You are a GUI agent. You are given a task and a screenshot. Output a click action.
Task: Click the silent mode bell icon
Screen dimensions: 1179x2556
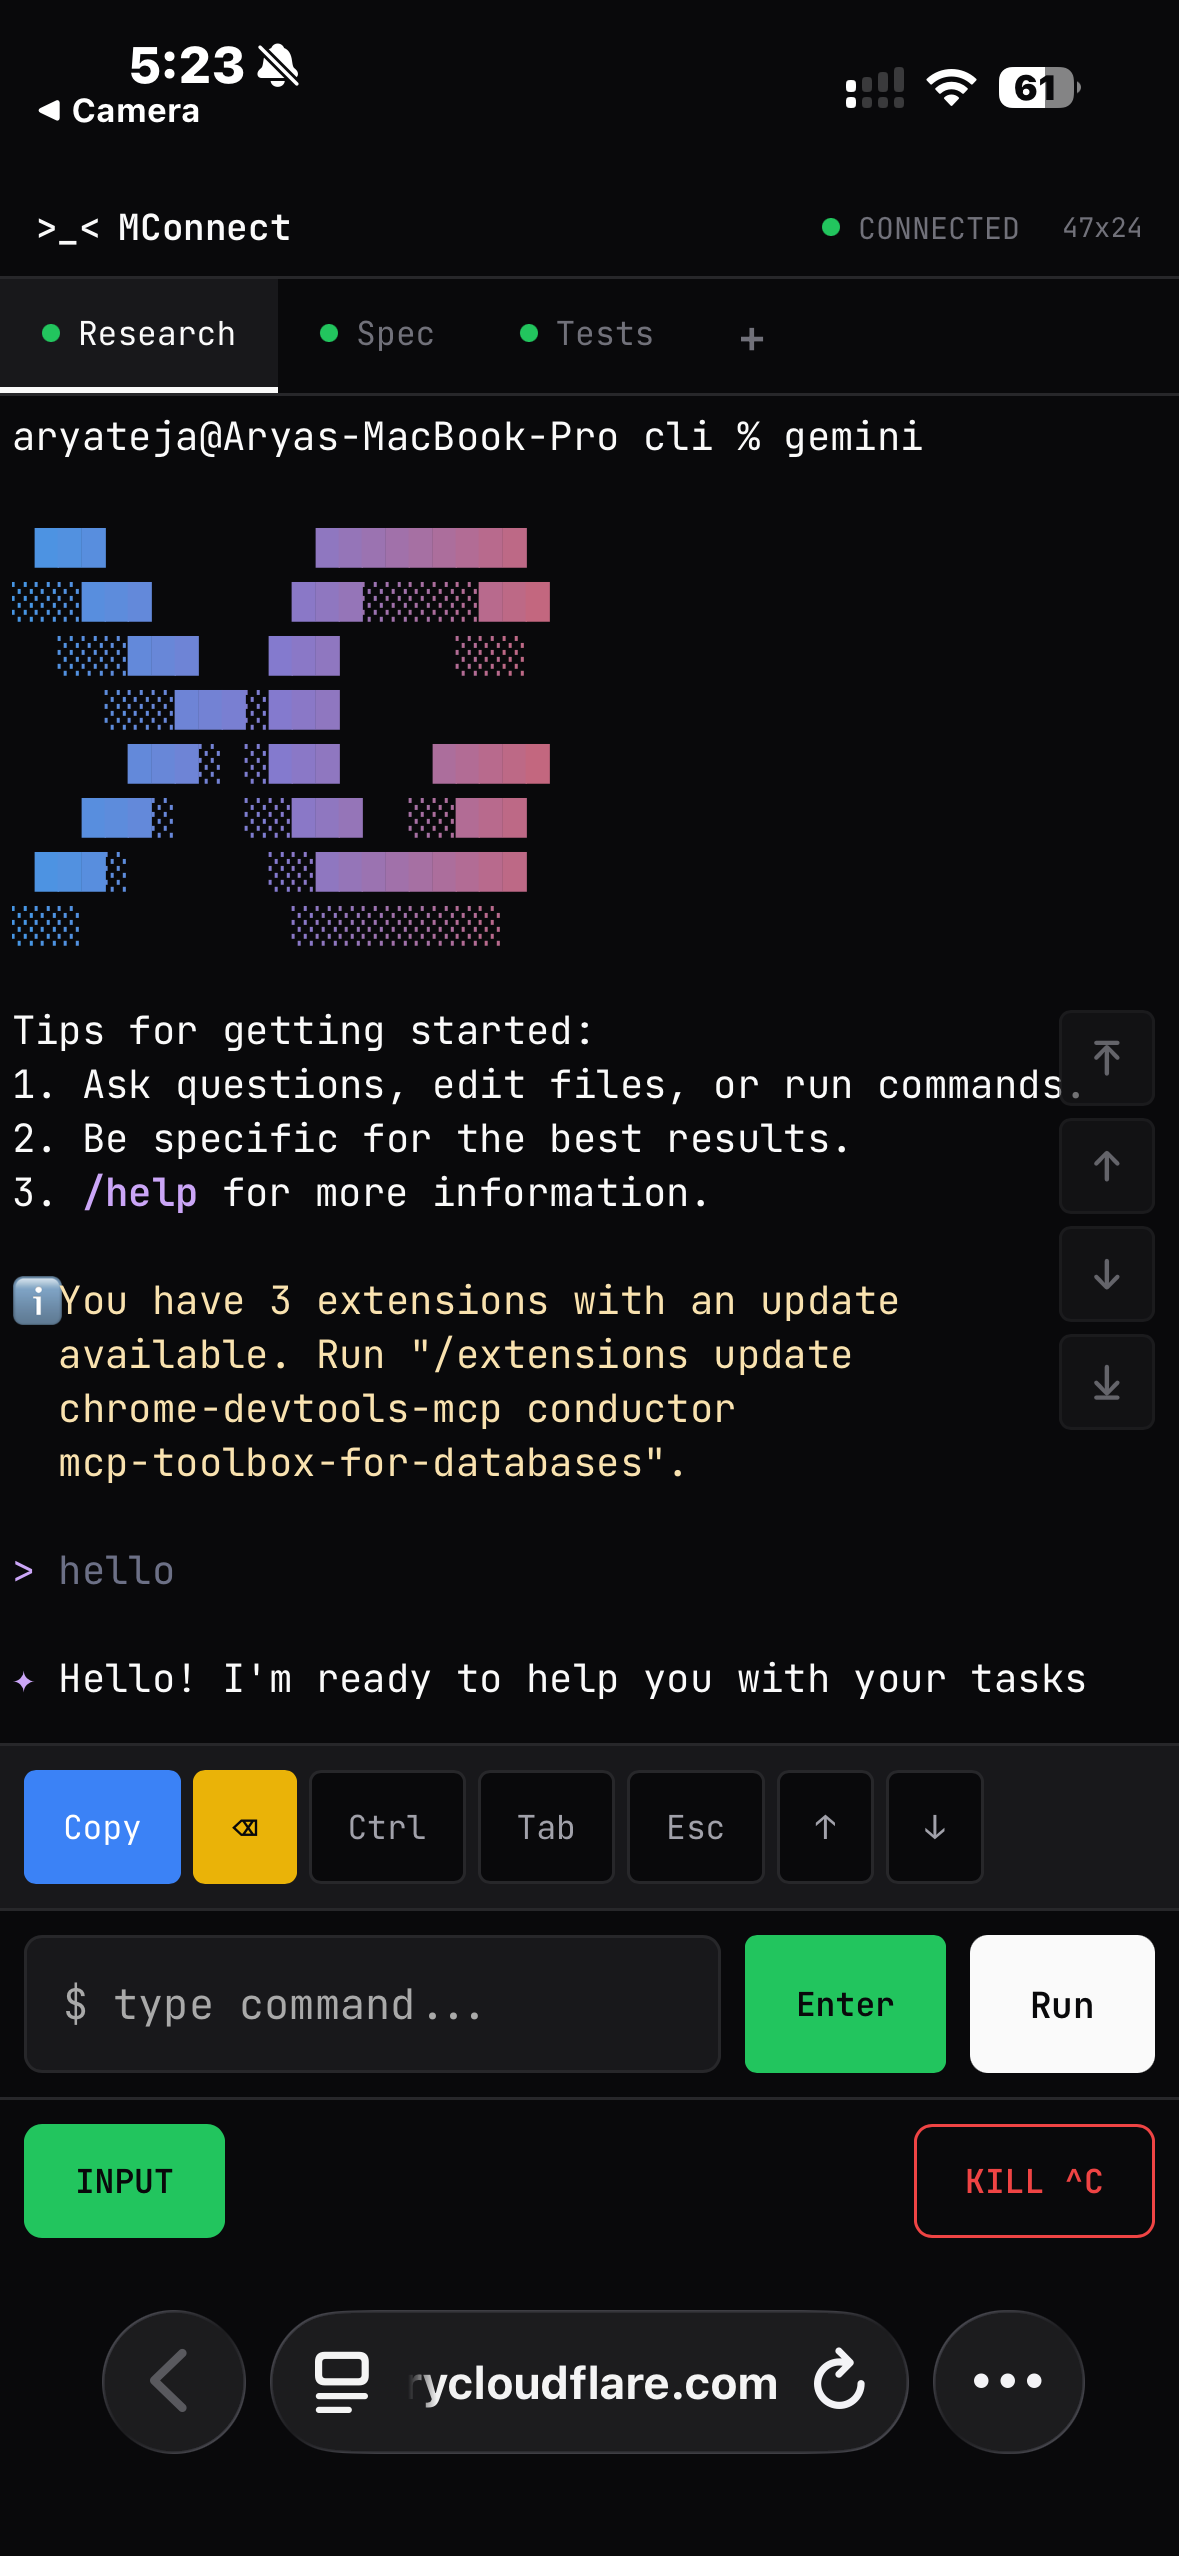278,66
